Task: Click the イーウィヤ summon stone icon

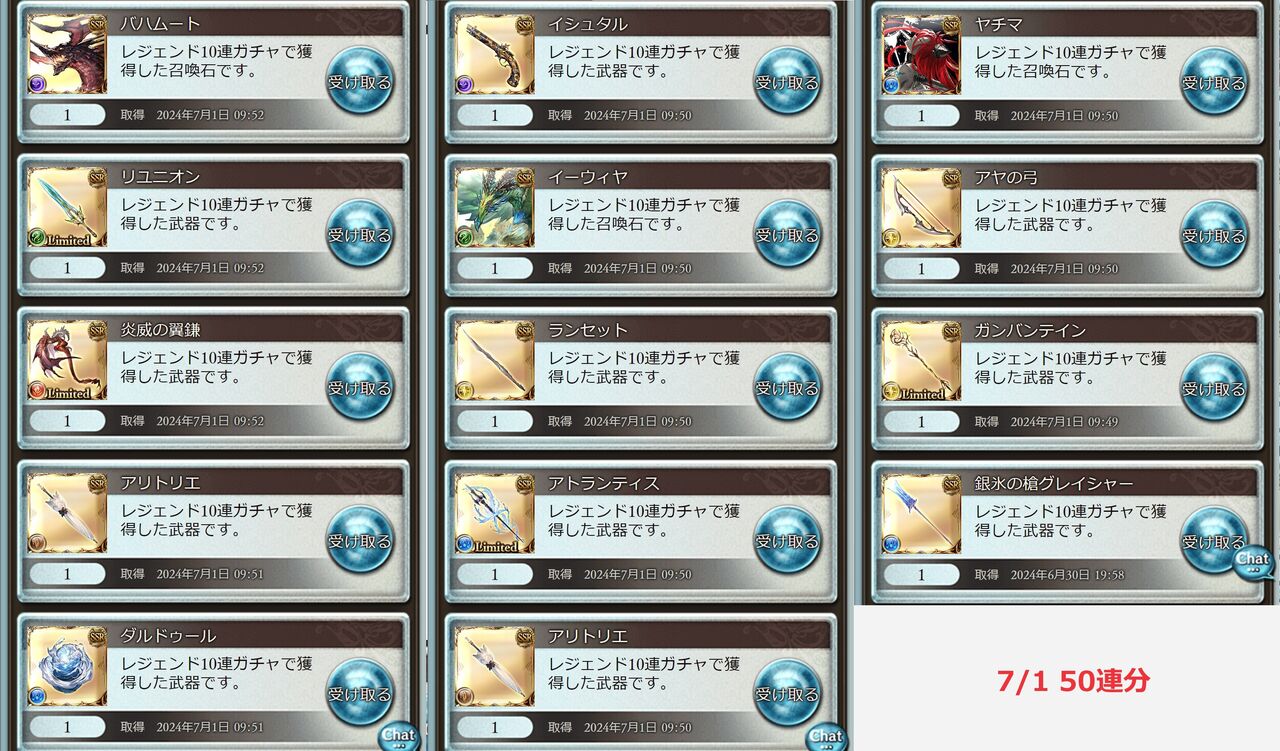Action: click(494, 208)
